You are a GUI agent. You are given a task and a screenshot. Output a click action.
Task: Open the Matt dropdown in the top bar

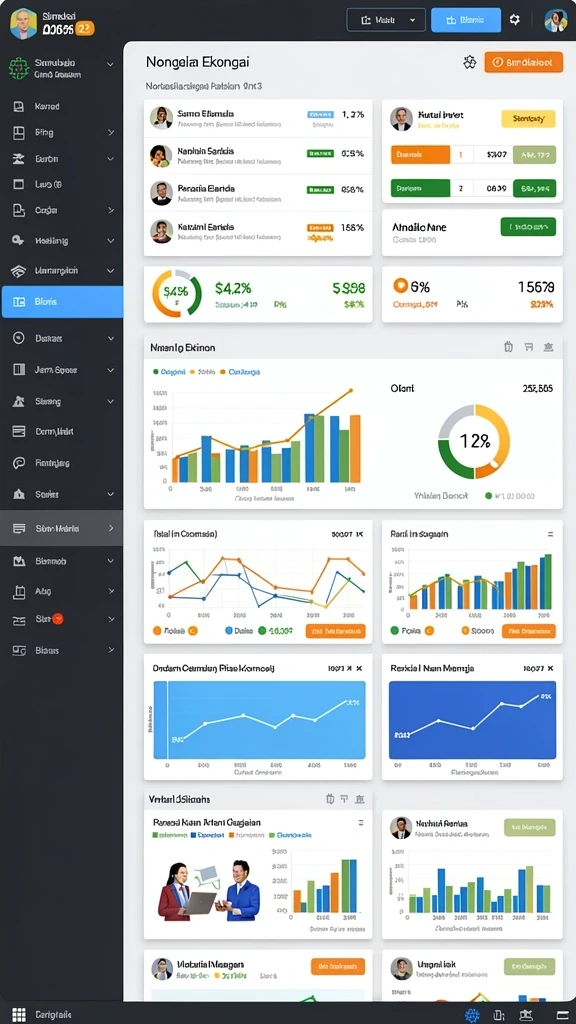tap(386, 20)
